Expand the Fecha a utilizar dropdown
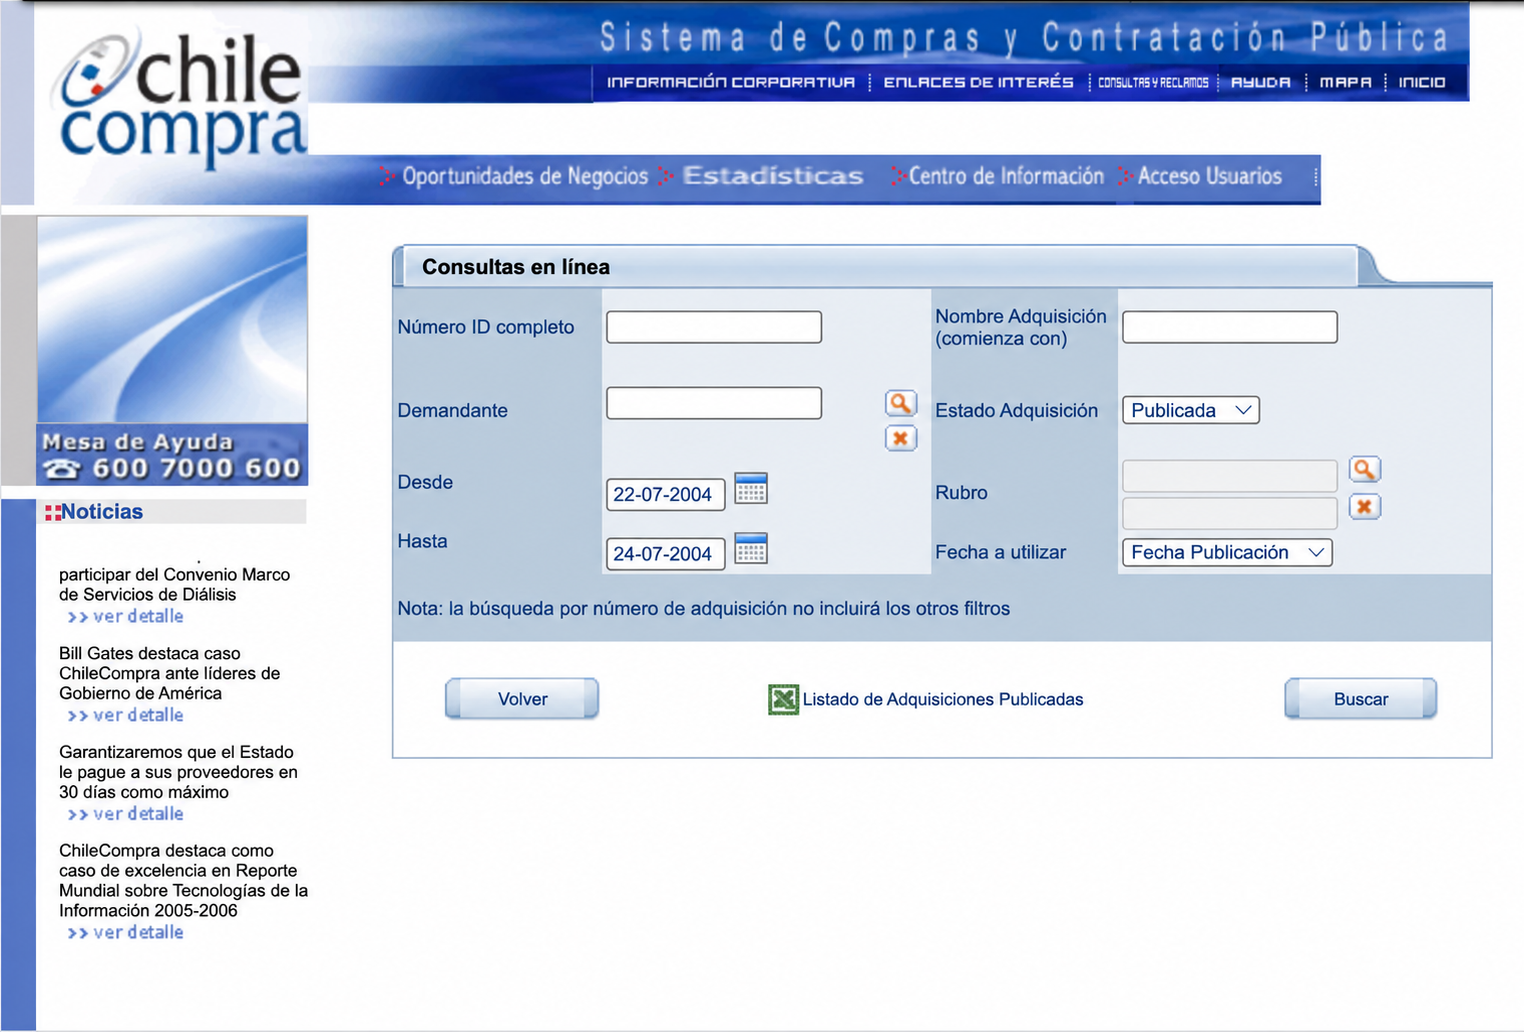This screenshot has width=1524, height=1032. [1227, 552]
